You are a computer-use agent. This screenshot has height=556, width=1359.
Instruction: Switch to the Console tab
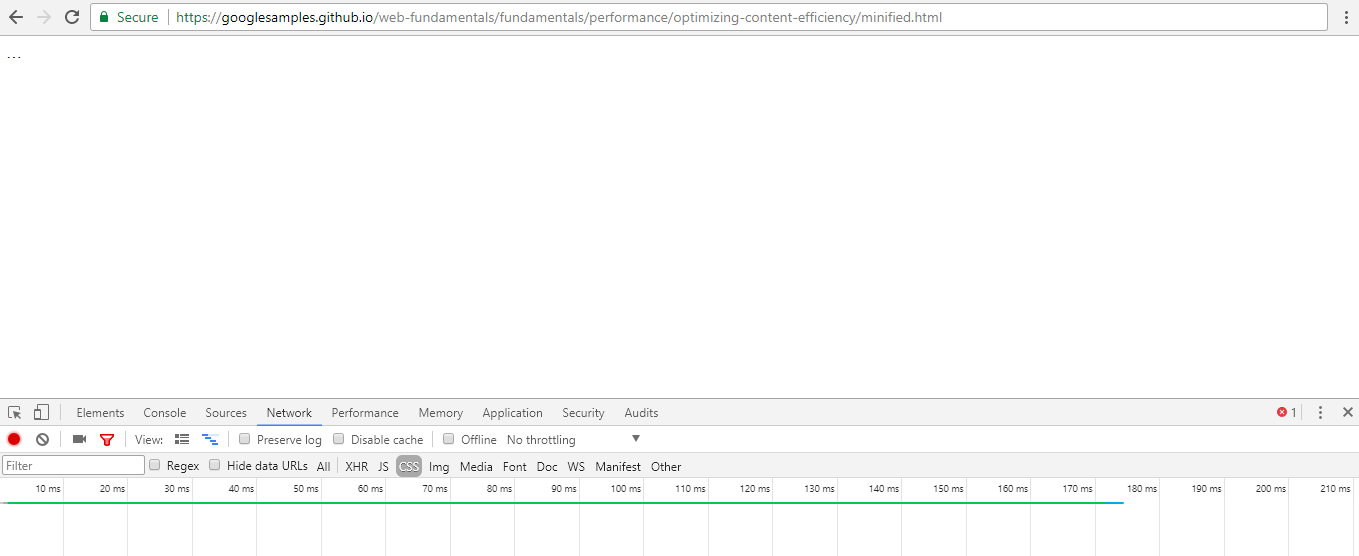(x=165, y=412)
